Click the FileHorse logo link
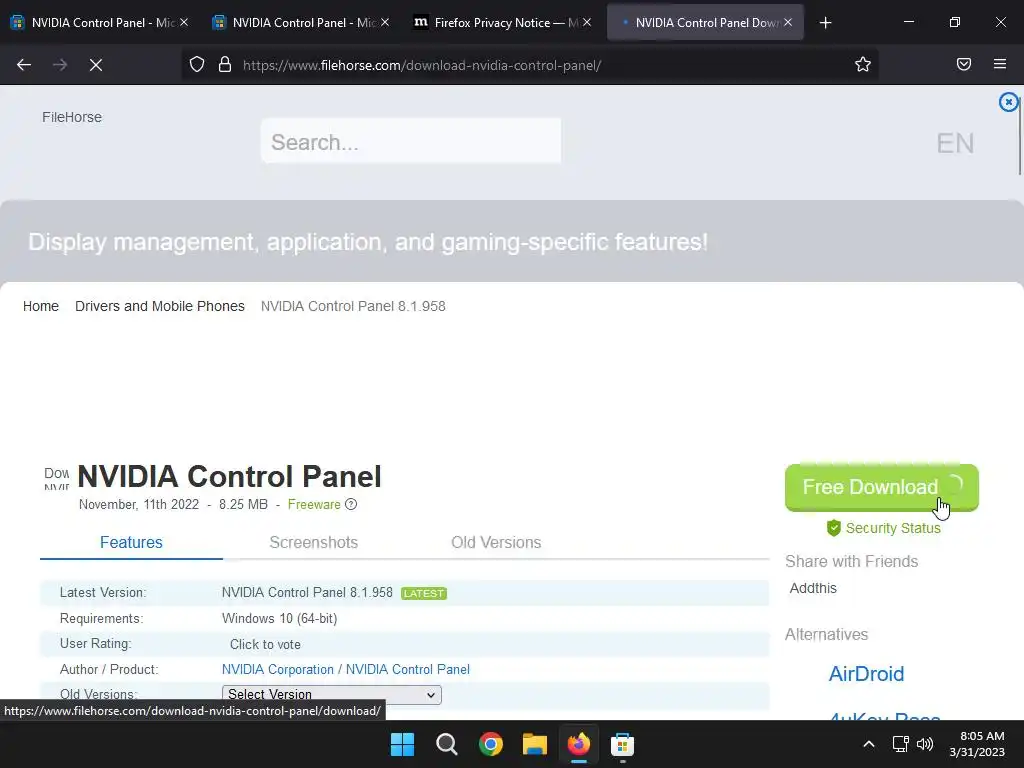This screenshot has height=768, width=1024. point(72,117)
